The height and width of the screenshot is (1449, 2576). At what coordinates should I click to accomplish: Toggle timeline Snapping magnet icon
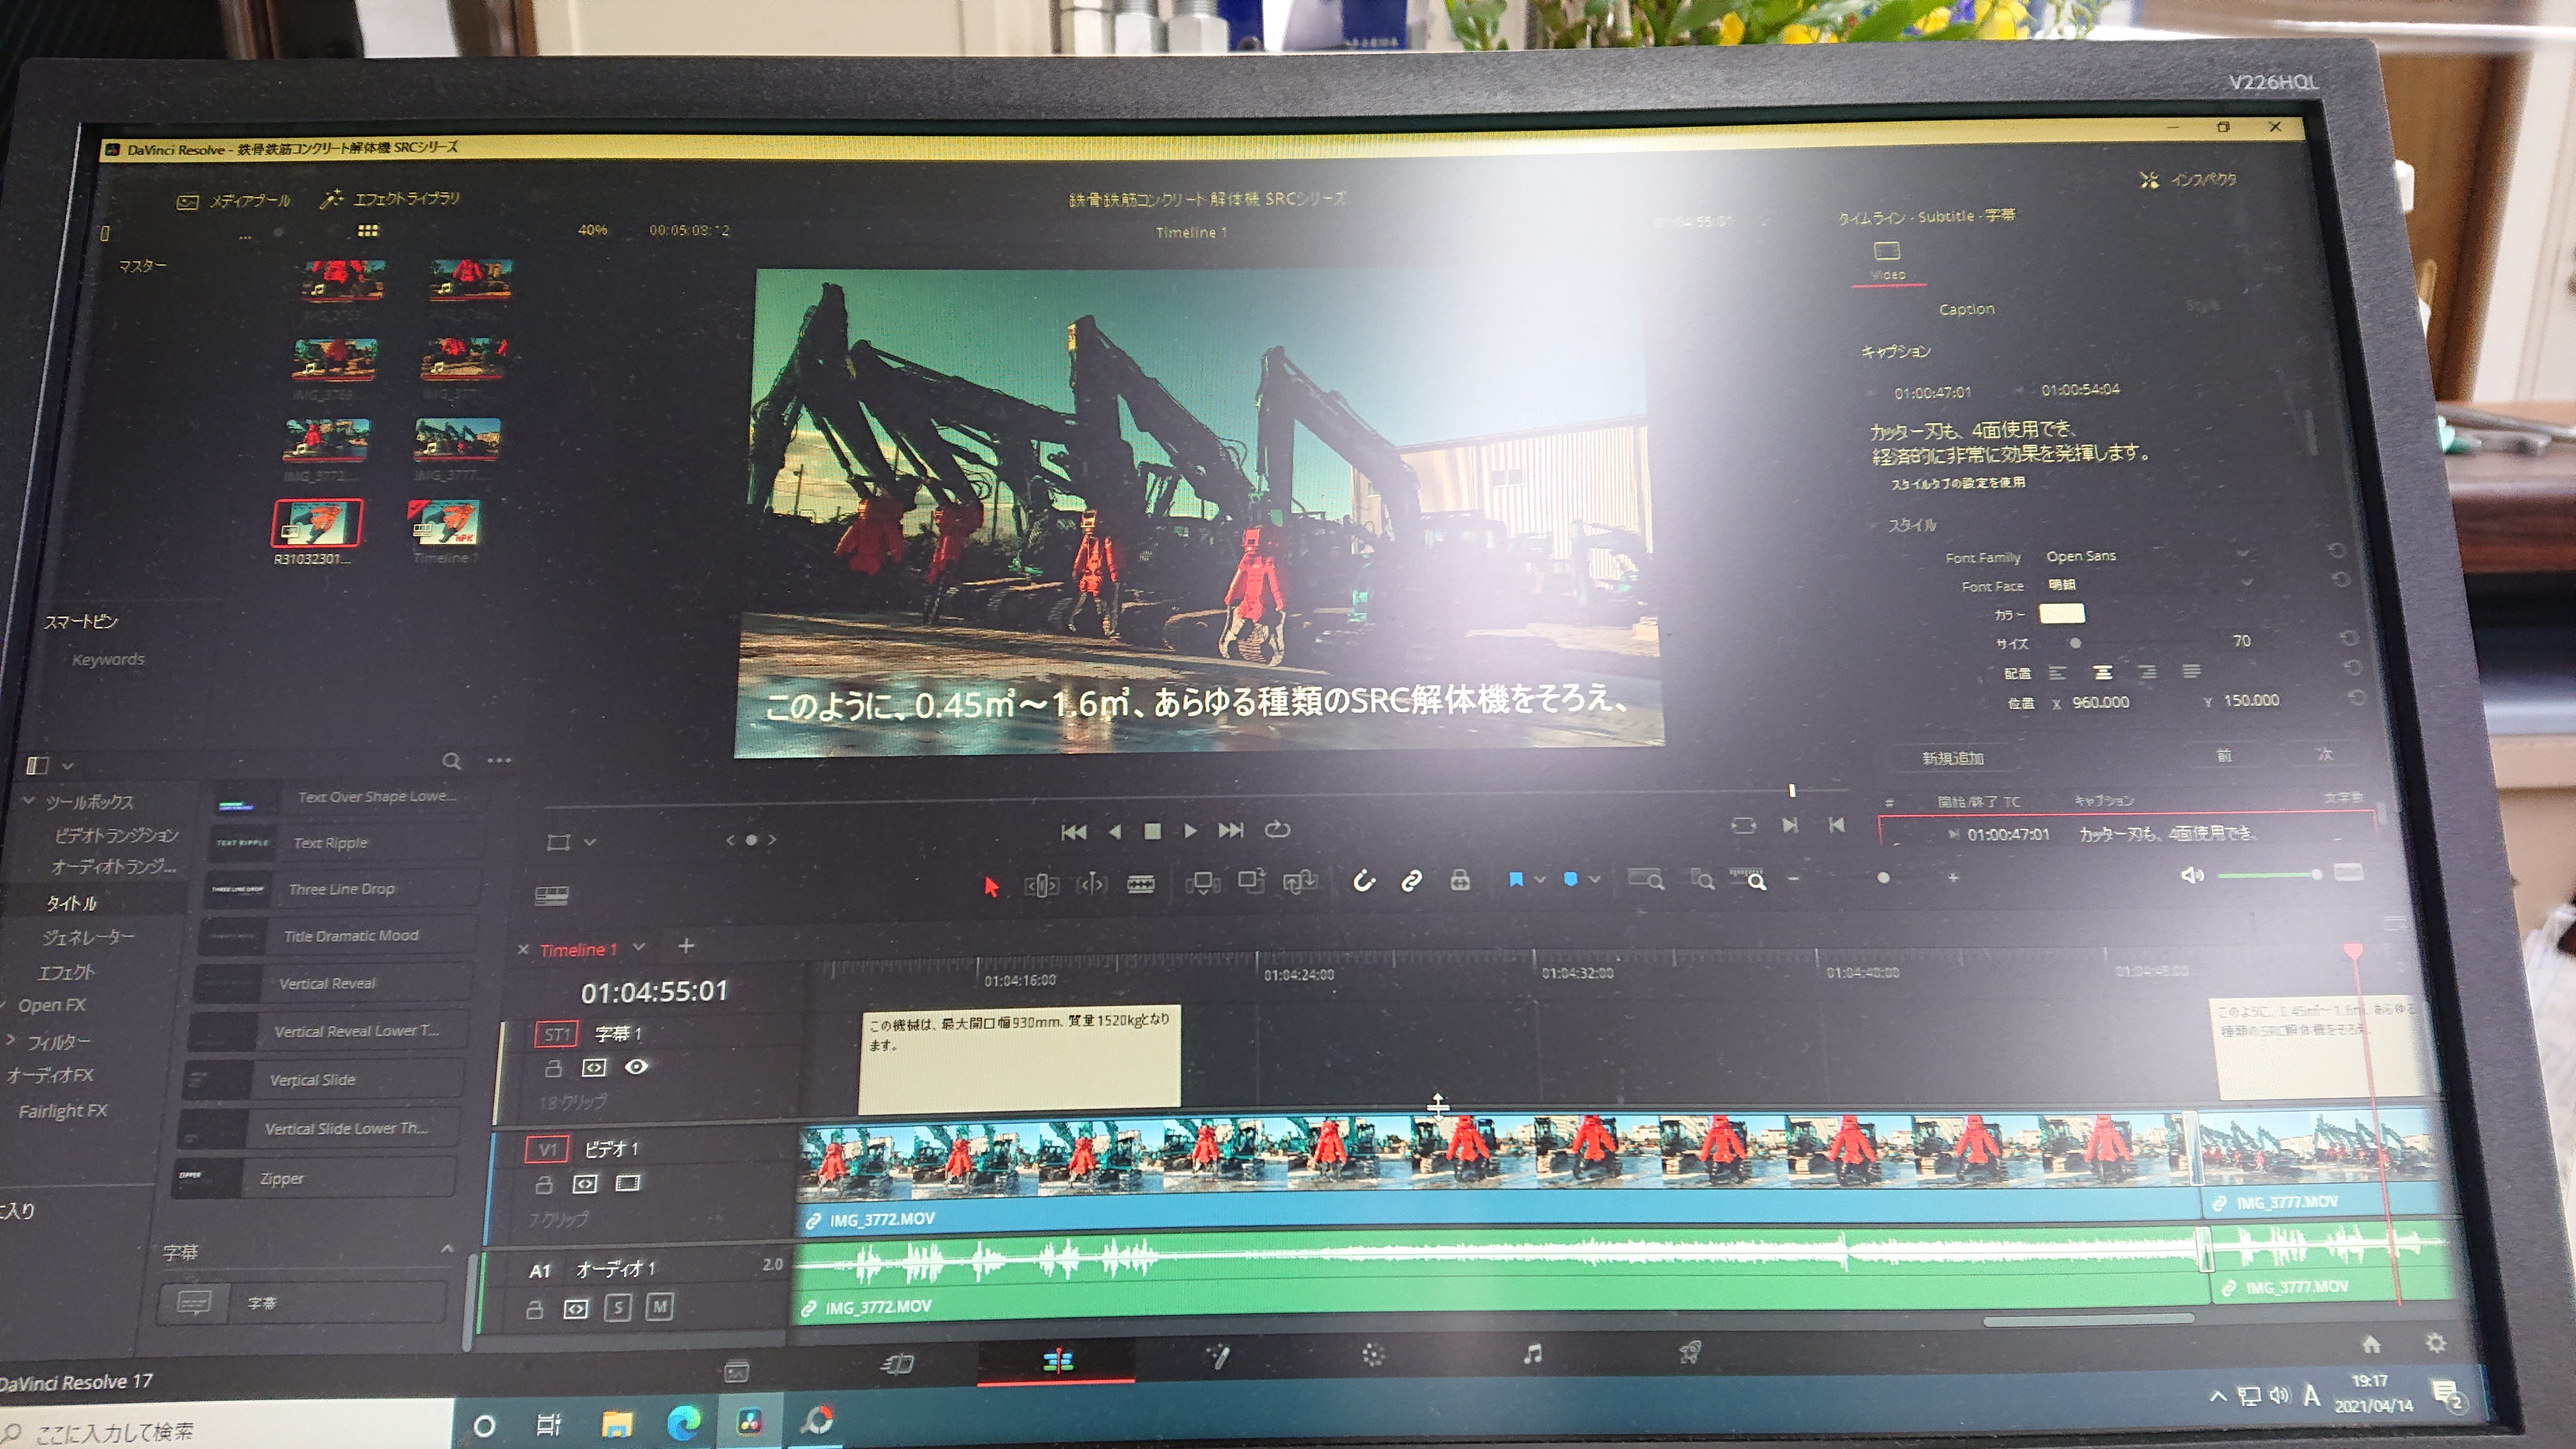click(x=1364, y=881)
